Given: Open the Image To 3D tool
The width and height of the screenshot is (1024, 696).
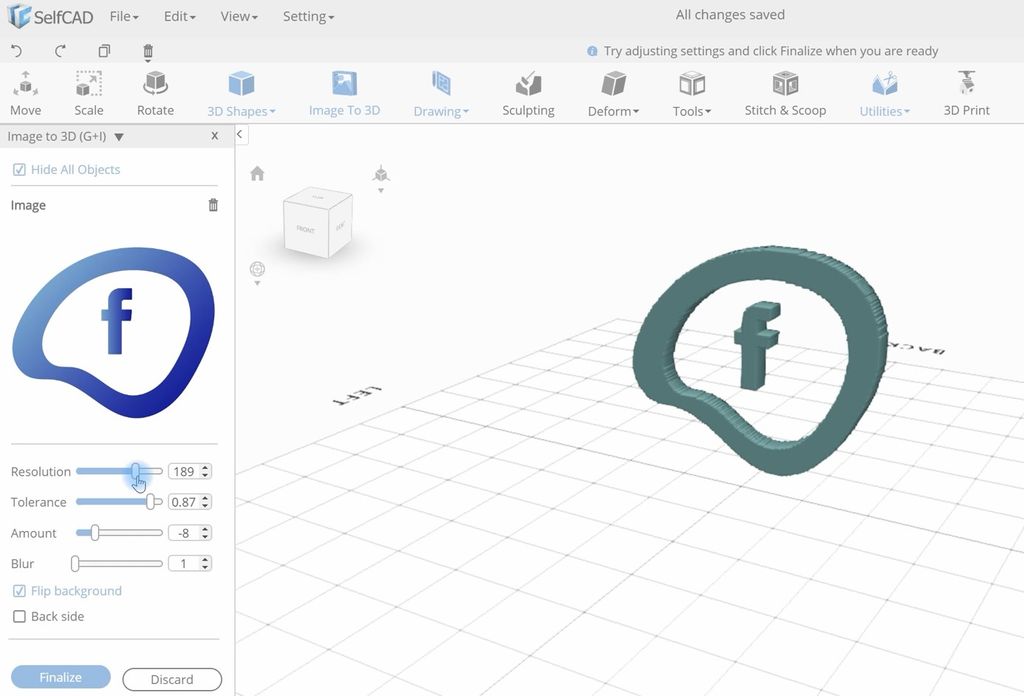Looking at the screenshot, I should (344, 94).
